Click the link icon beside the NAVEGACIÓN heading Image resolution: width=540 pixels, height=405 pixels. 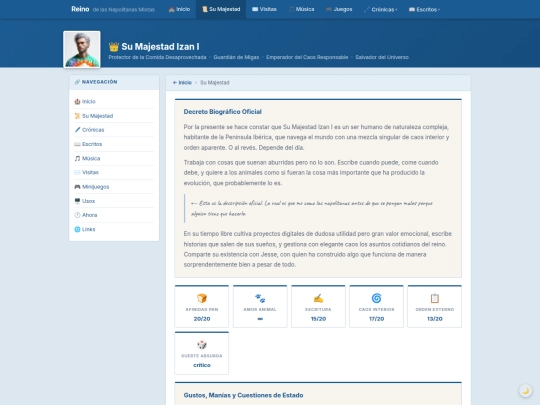[77, 82]
